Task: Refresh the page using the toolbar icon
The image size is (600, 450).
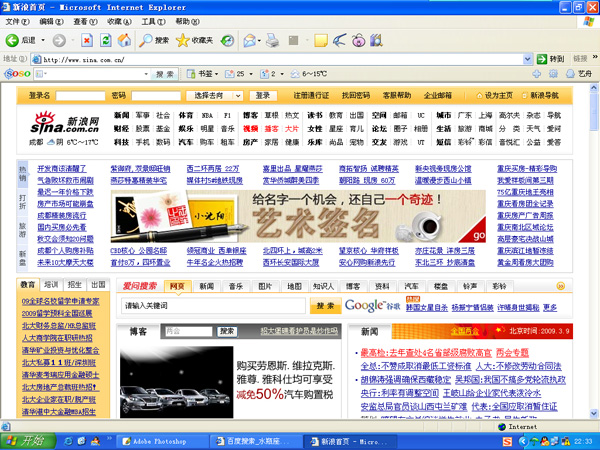Action: coord(104,40)
